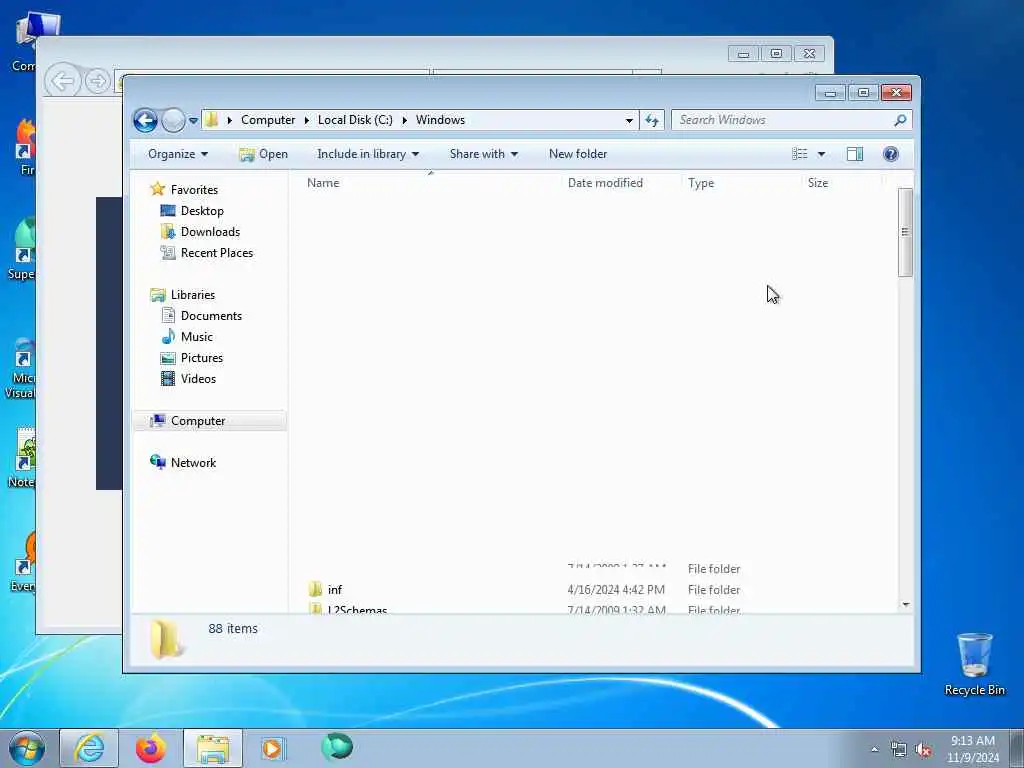The height and width of the screenshot is (768, 1024).
Task: Open the Start menu
Action: (27, 748)
